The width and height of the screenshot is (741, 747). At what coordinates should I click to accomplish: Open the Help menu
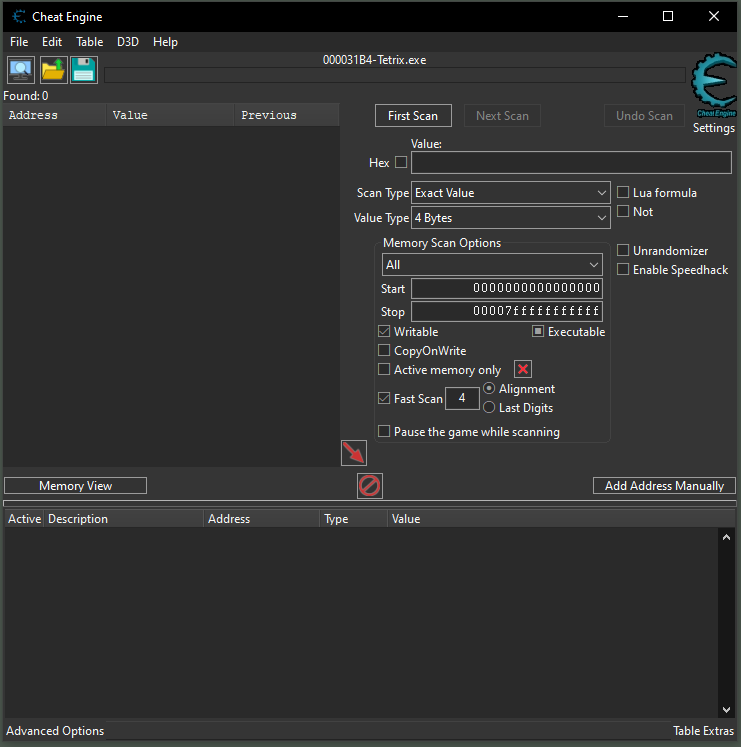[165, 42]
